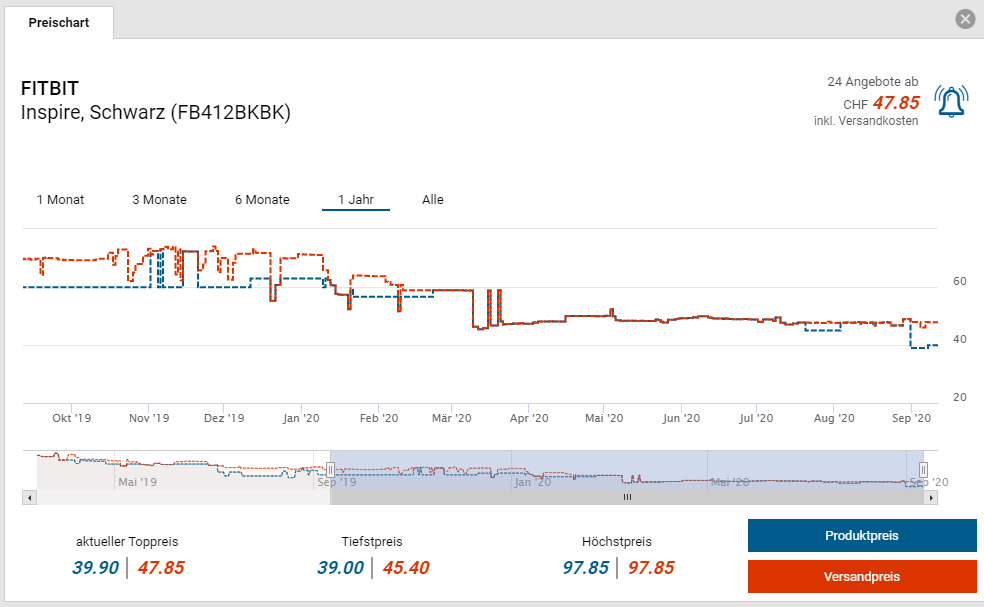Switch chart range to 1 Monat

[60, 199]
